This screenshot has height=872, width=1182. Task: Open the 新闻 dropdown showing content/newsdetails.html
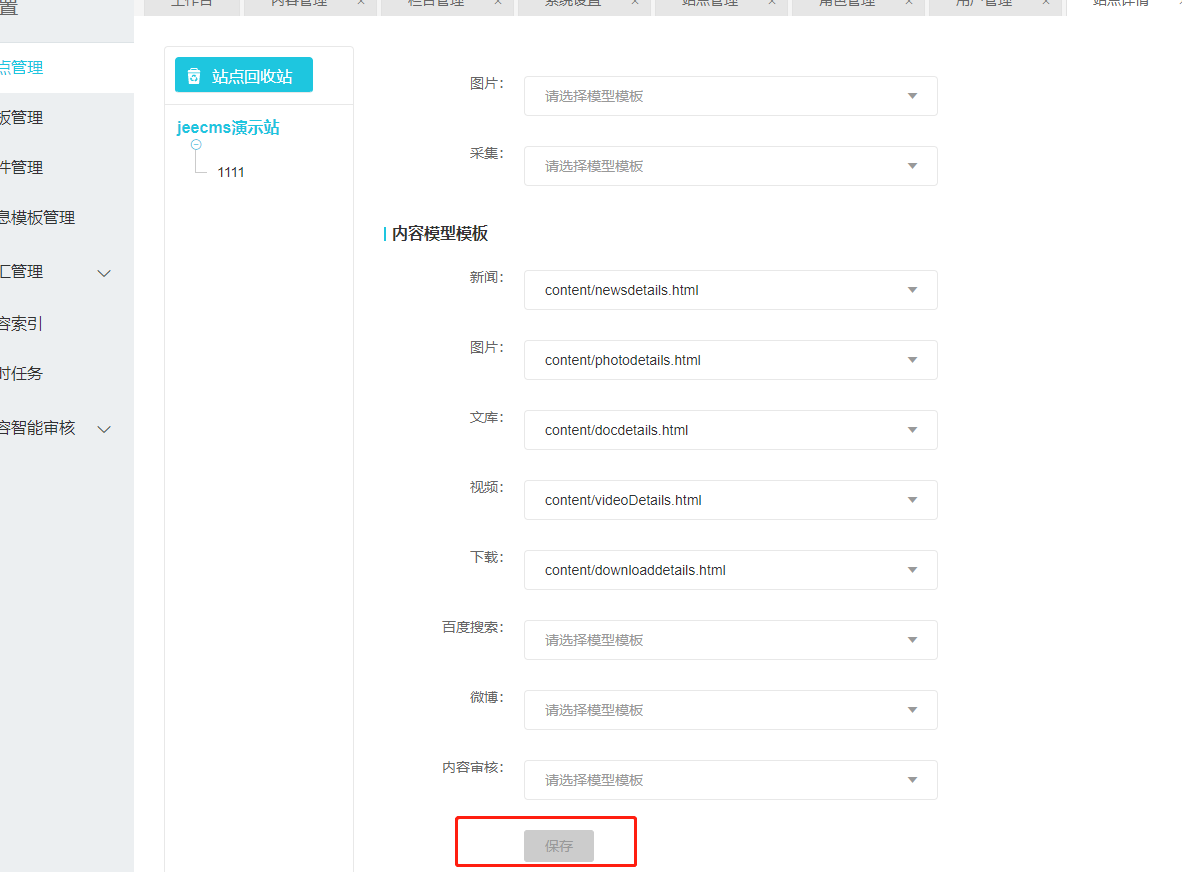coord(730,290)
